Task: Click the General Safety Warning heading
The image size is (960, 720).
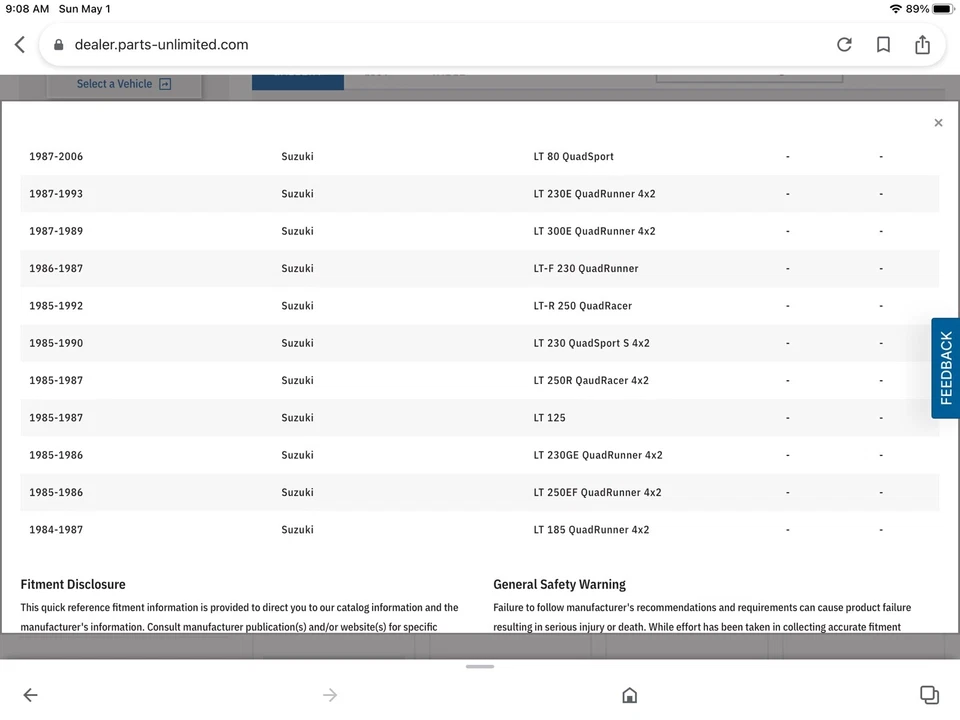Action: [x=560, y=585]
